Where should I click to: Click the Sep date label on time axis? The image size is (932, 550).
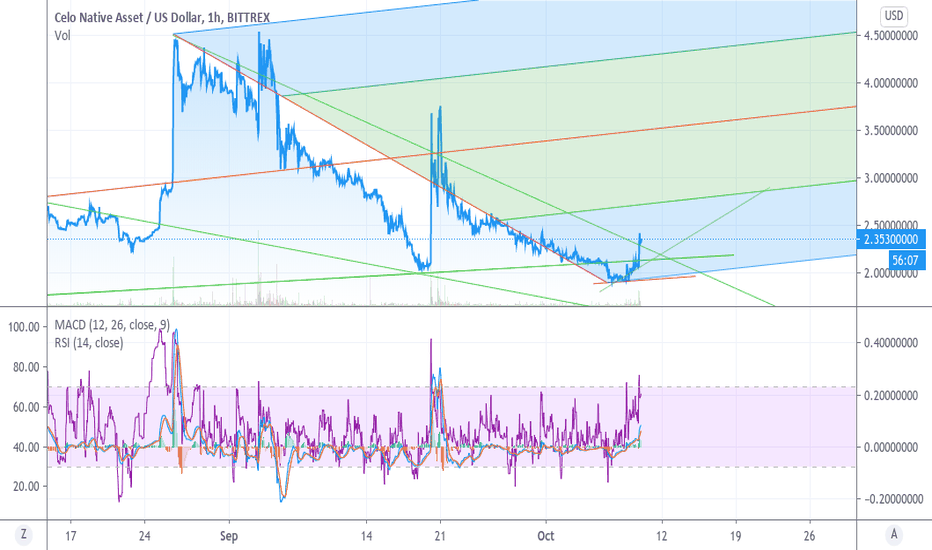pos(229,536)
